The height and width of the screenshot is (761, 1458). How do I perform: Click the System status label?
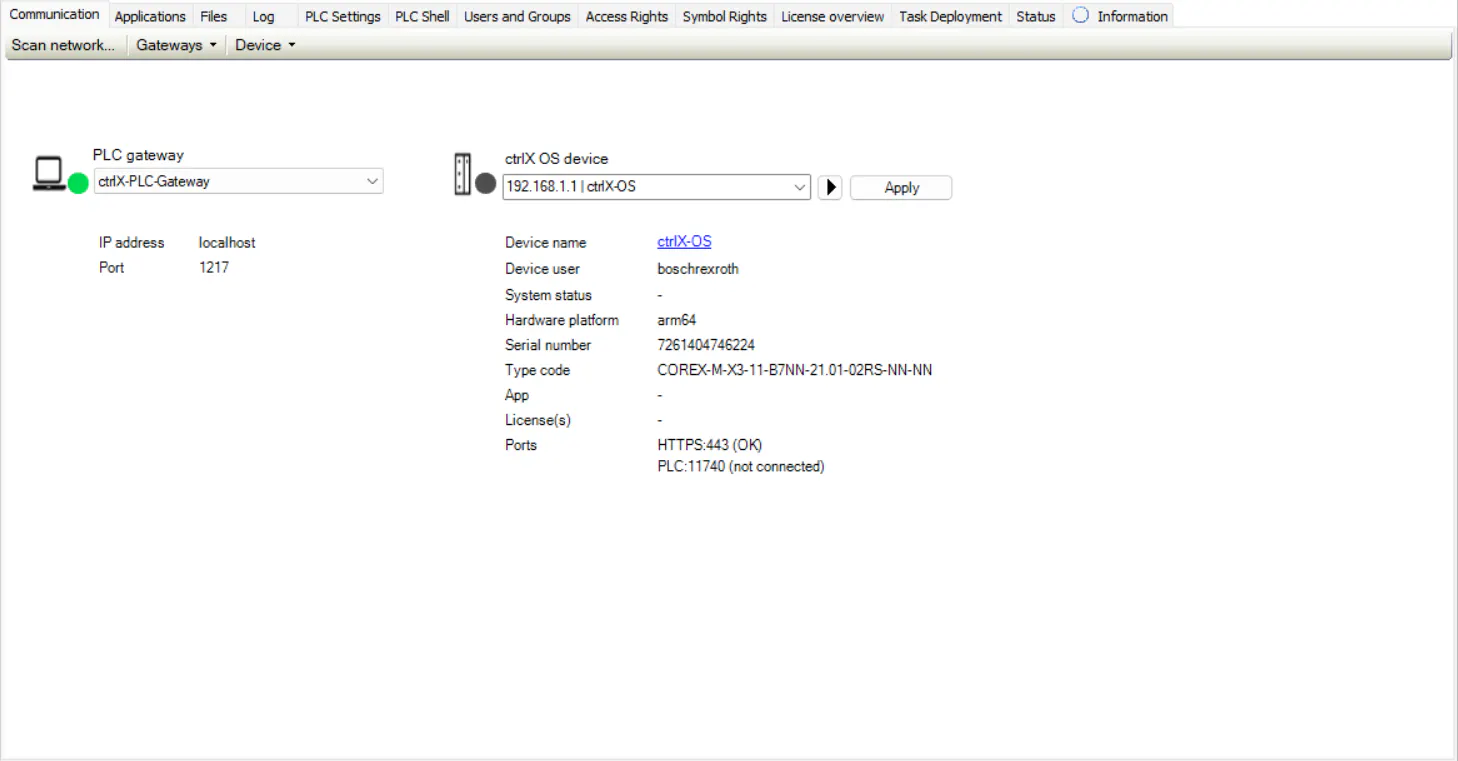pyautogui.click(x=548, y=295)
